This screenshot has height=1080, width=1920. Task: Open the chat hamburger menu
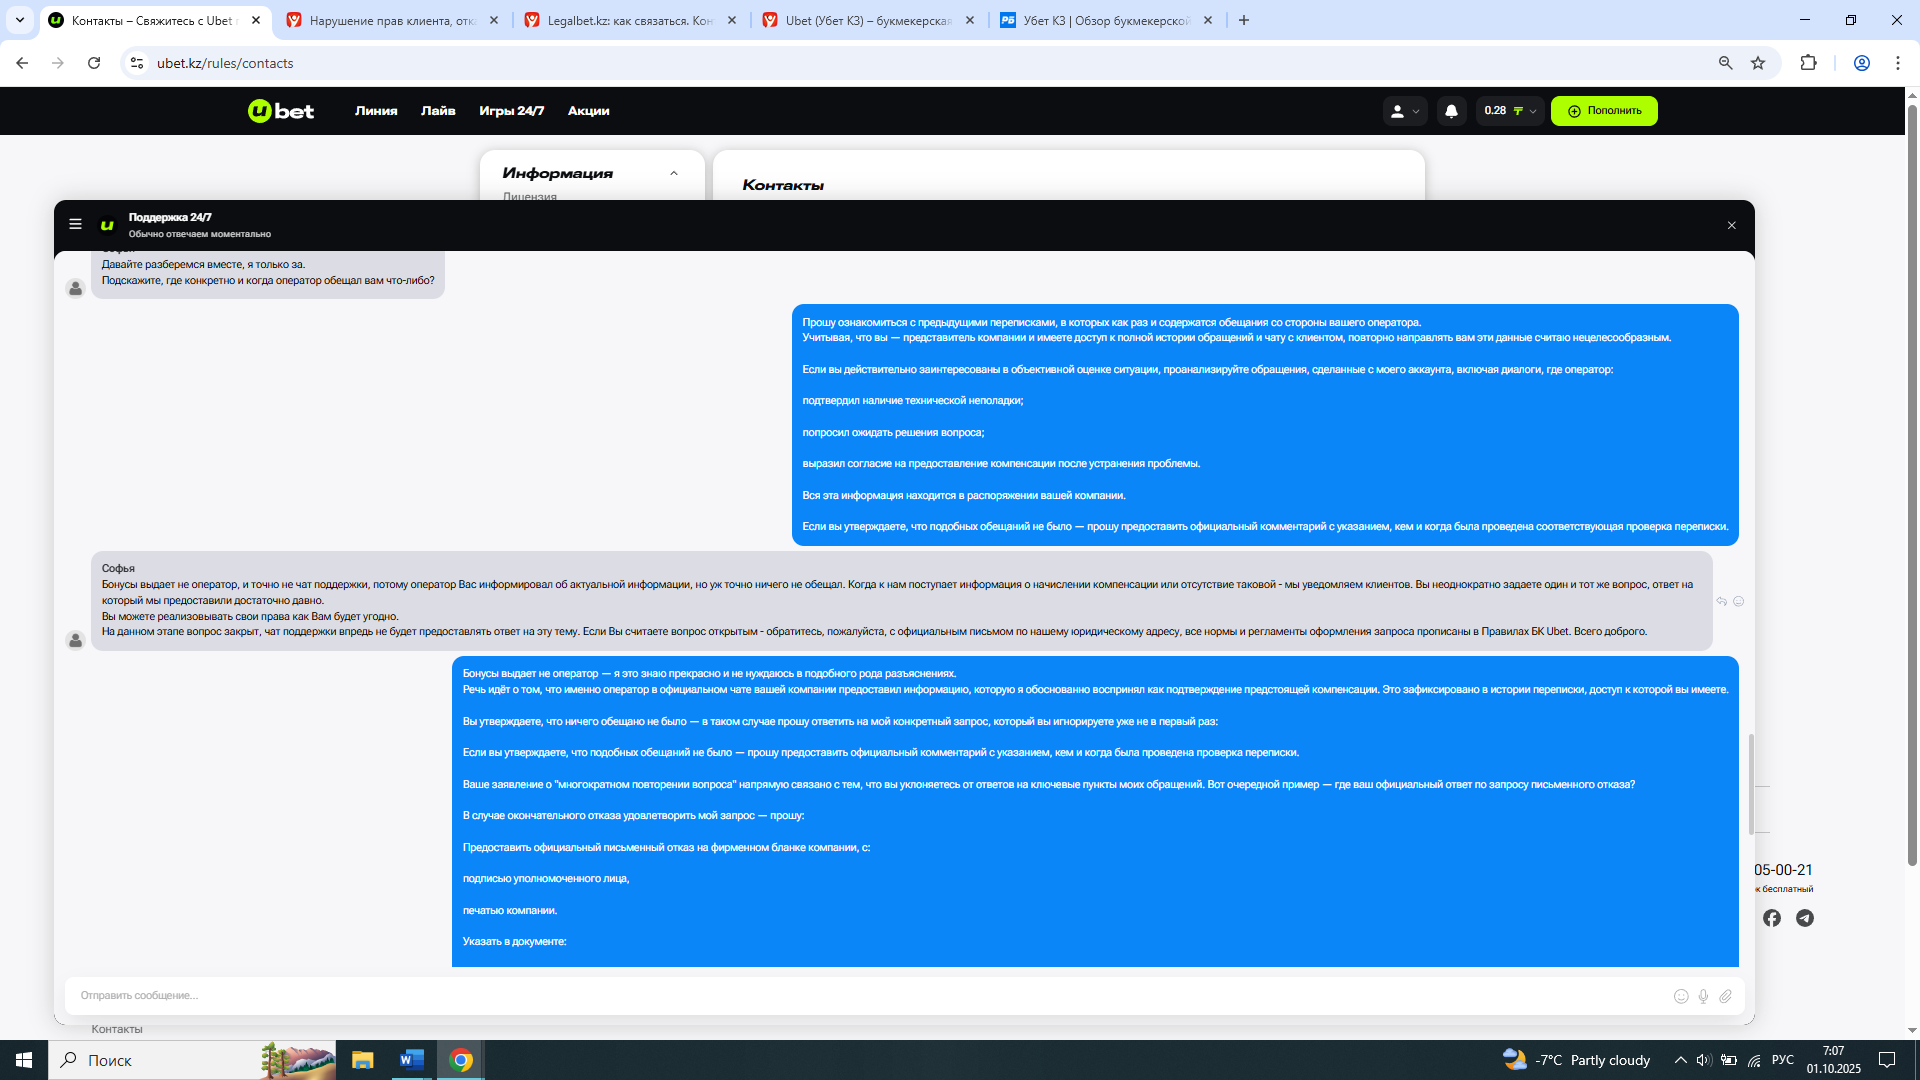(x=75, y=225)
